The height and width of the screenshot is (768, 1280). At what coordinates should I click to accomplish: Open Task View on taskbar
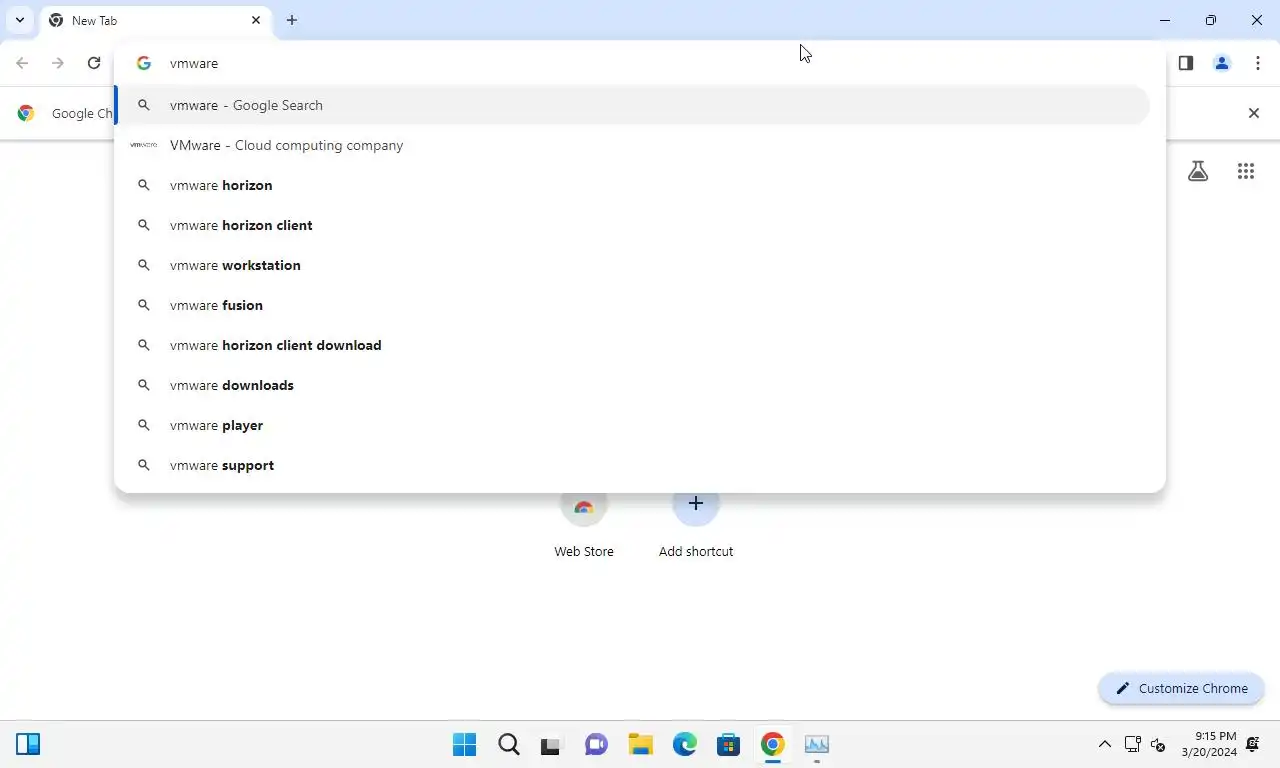(x=553, y=744)
